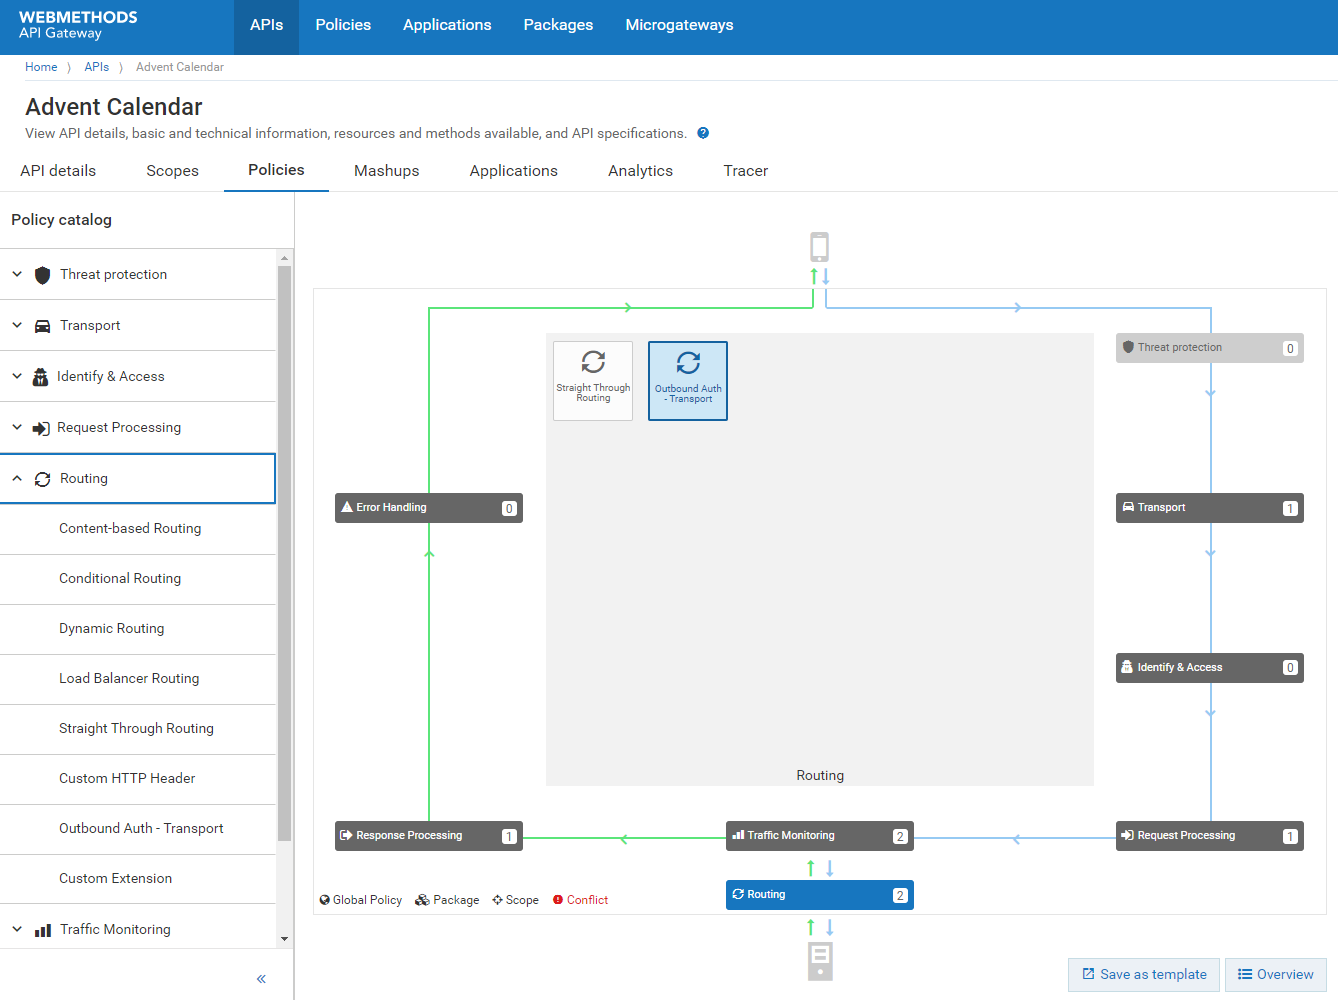This screenshot has width=1338, height=1000.
Task: Open the Response Processing stage box
Action: (x=428, y=836)
